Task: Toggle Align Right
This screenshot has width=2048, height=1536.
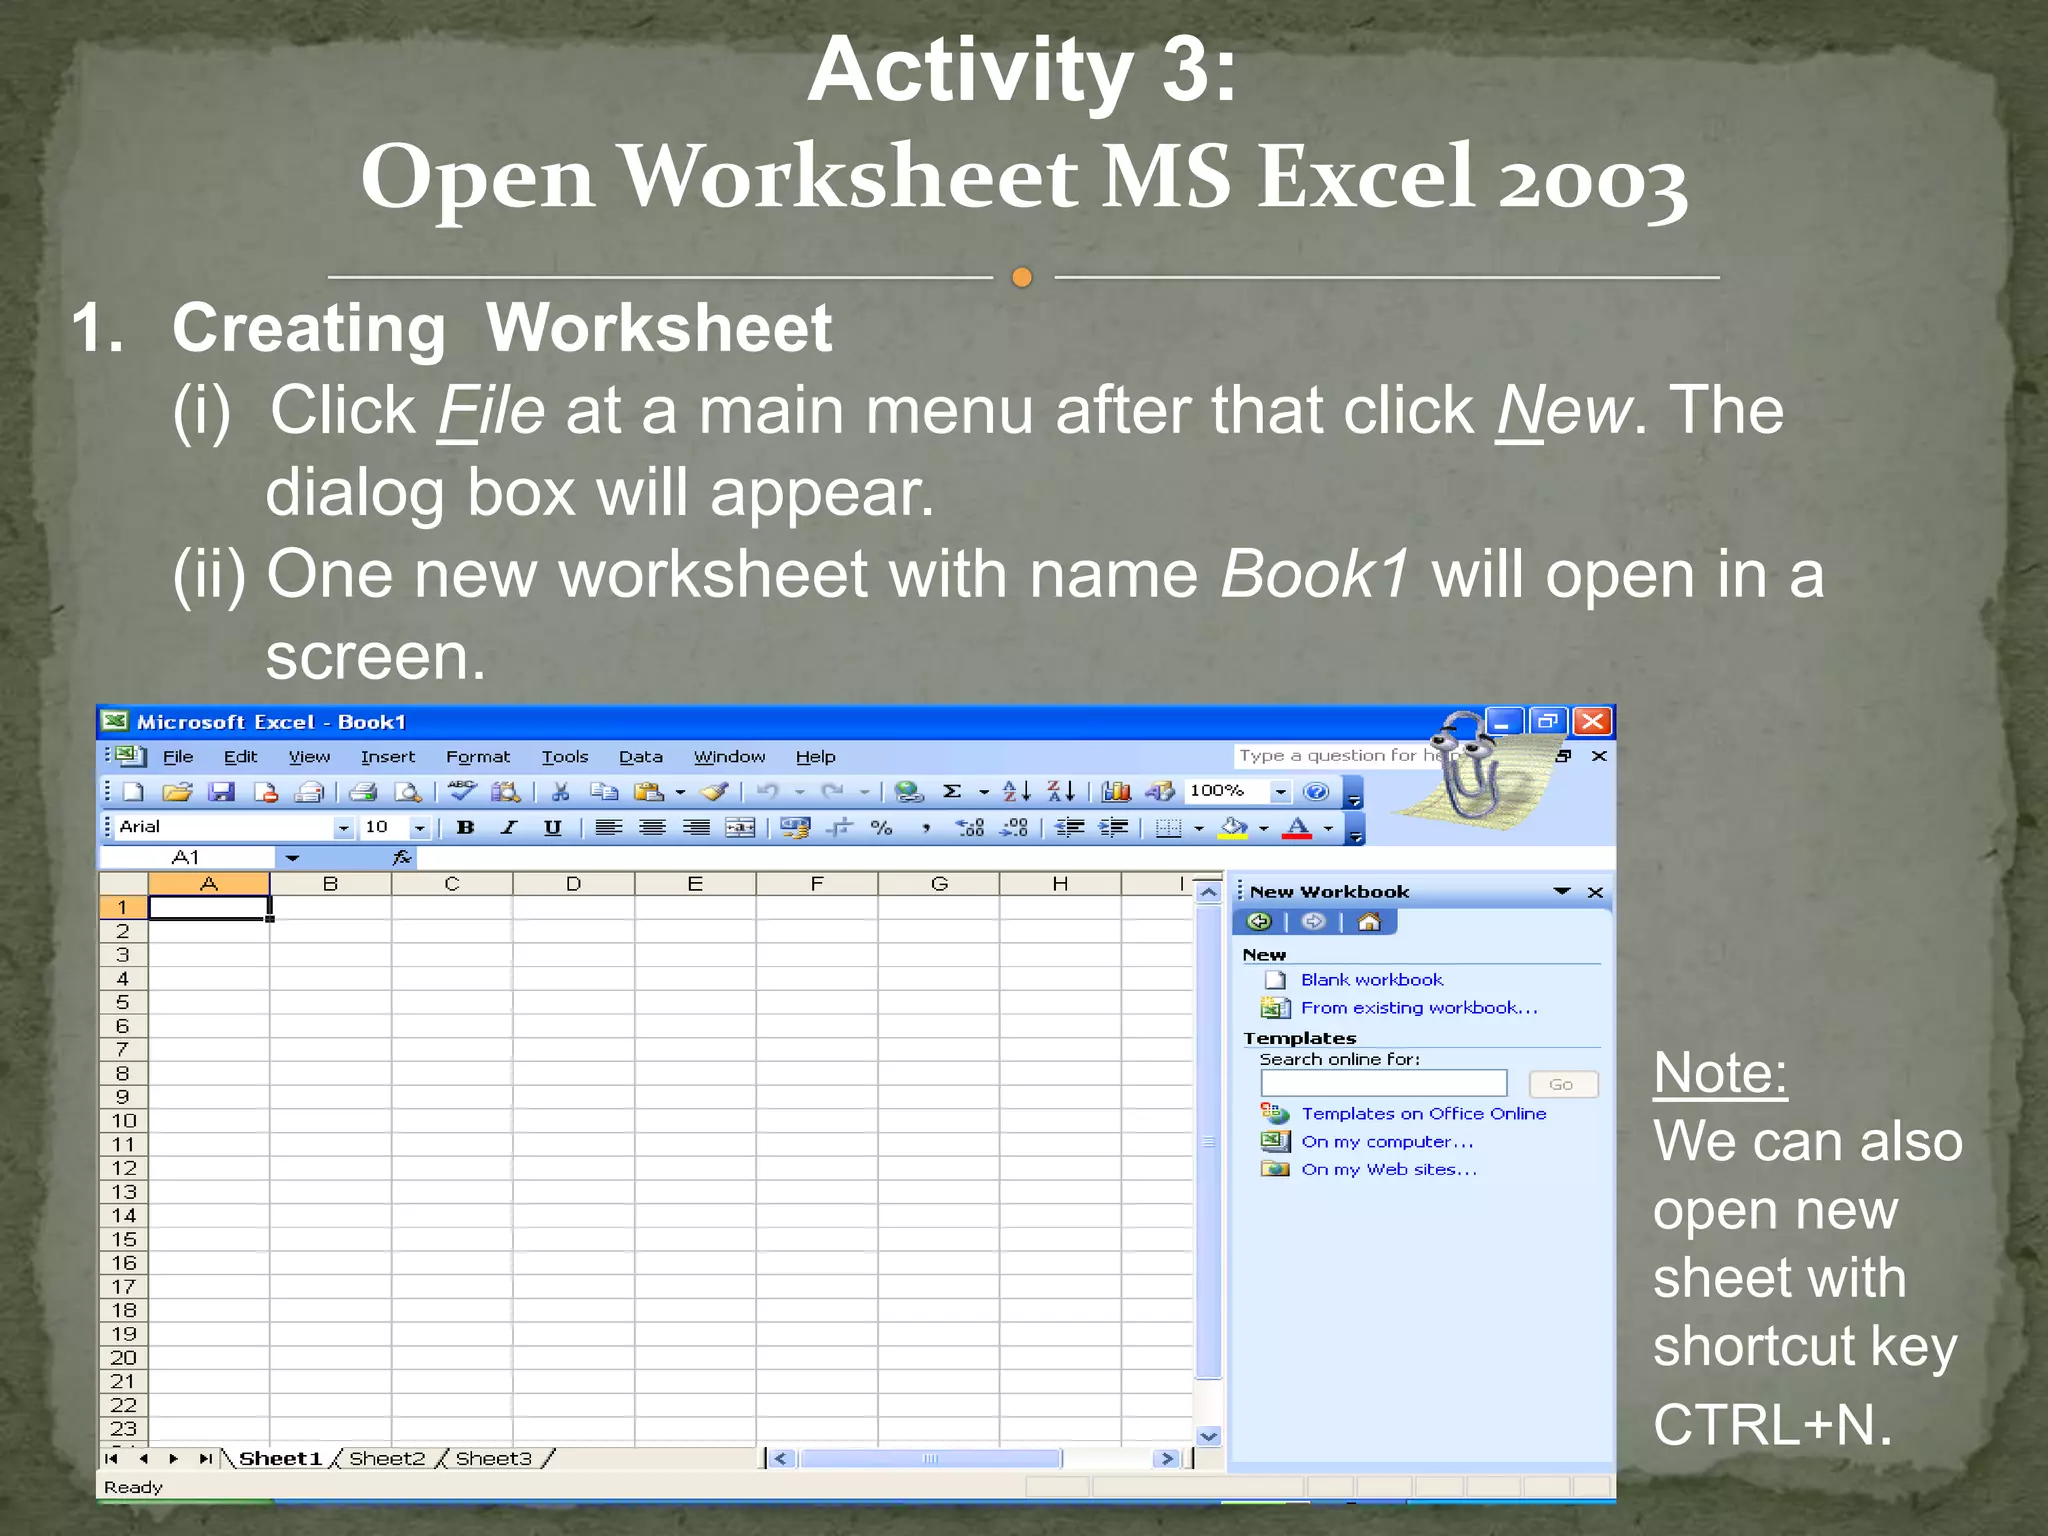Action: (696, 828)
